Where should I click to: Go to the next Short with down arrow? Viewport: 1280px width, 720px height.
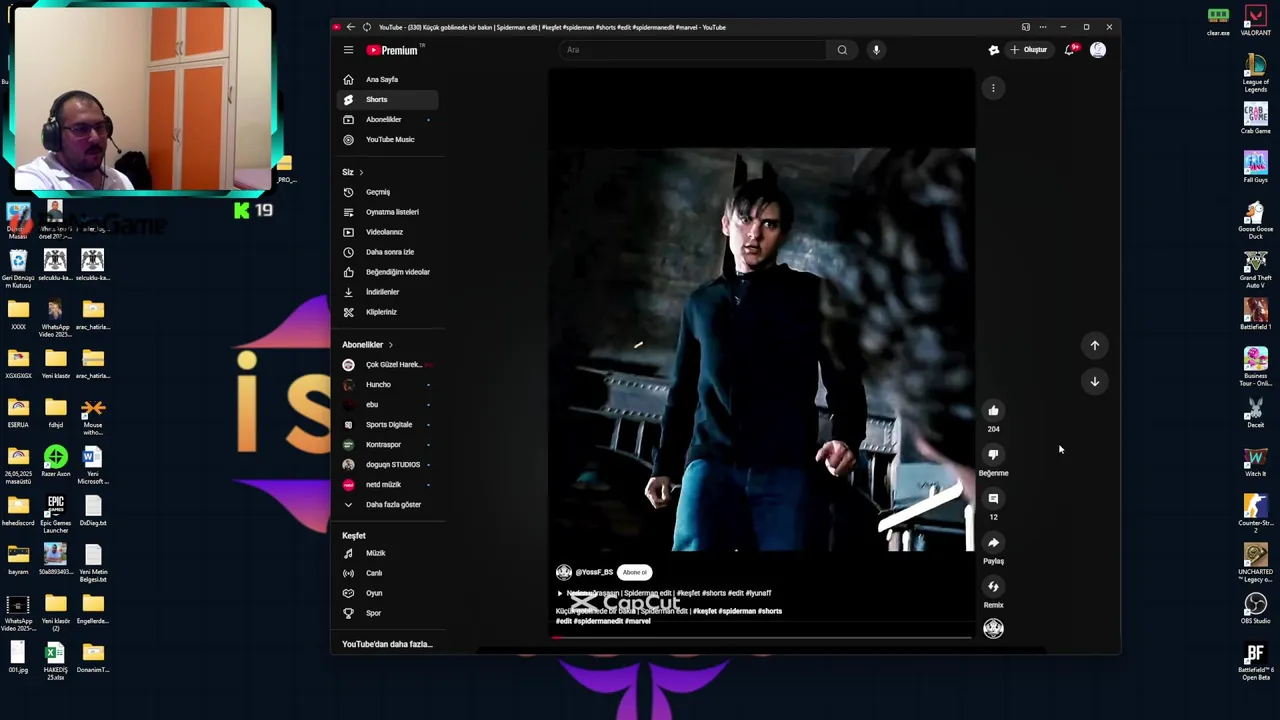pos(1095,381)
